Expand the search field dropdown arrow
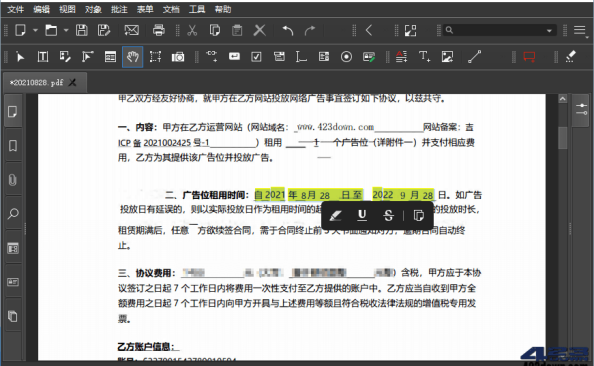The height and width of the screenshot is (366, 594). coord(549,30)
